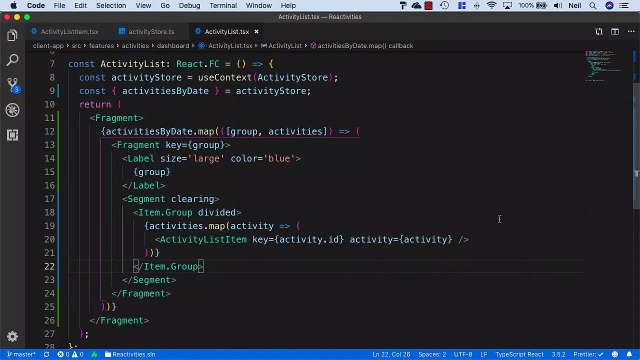Click the Siri icon in menu bar
Screen dimensions: 640x360
point(609,5)
